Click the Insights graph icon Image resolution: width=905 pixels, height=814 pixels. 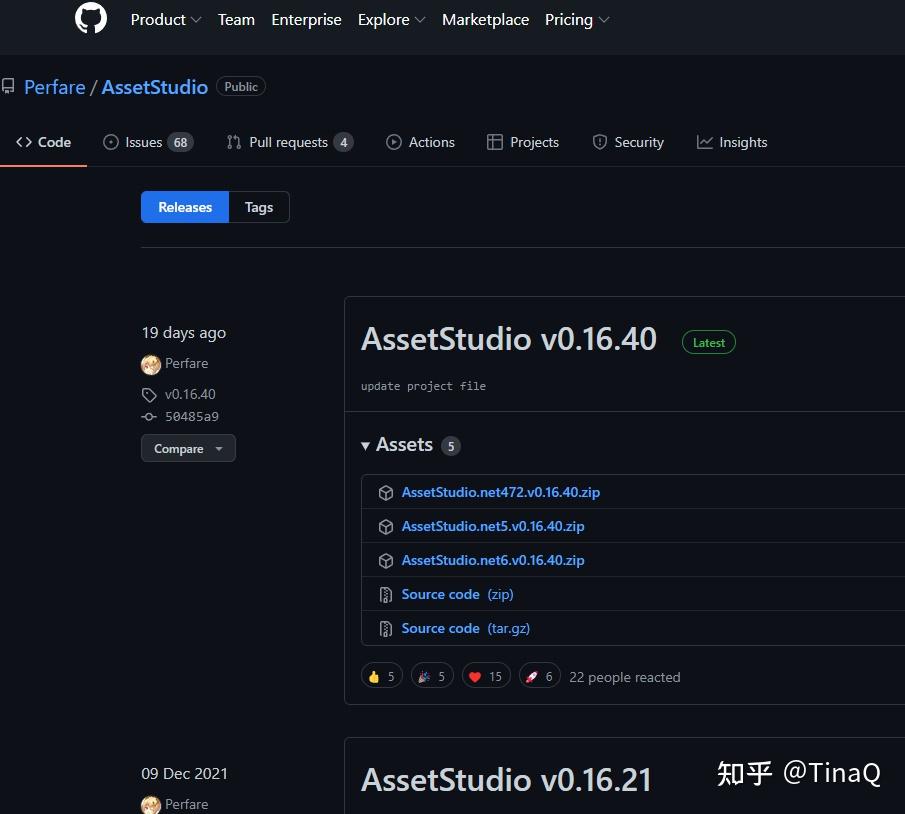pyautogui.click(x=704, y=142)
